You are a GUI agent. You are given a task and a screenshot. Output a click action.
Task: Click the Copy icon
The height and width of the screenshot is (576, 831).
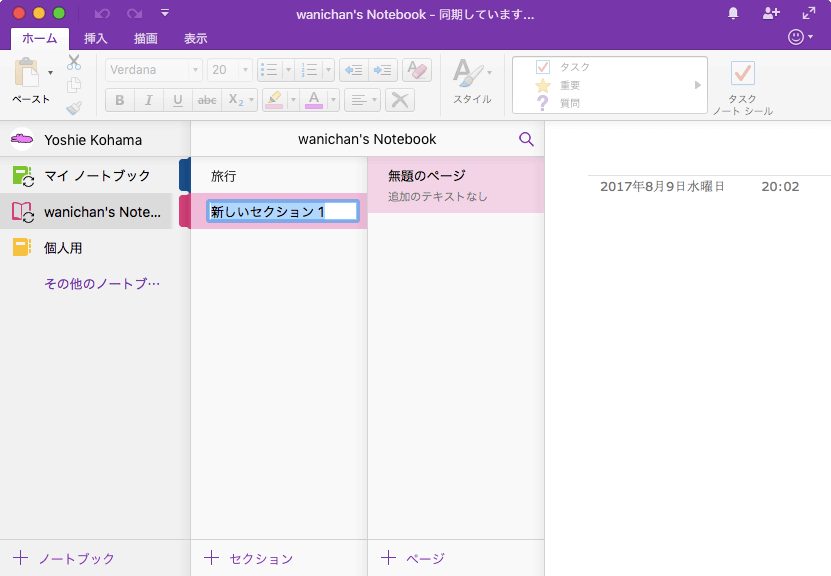(x=74, y=85)
